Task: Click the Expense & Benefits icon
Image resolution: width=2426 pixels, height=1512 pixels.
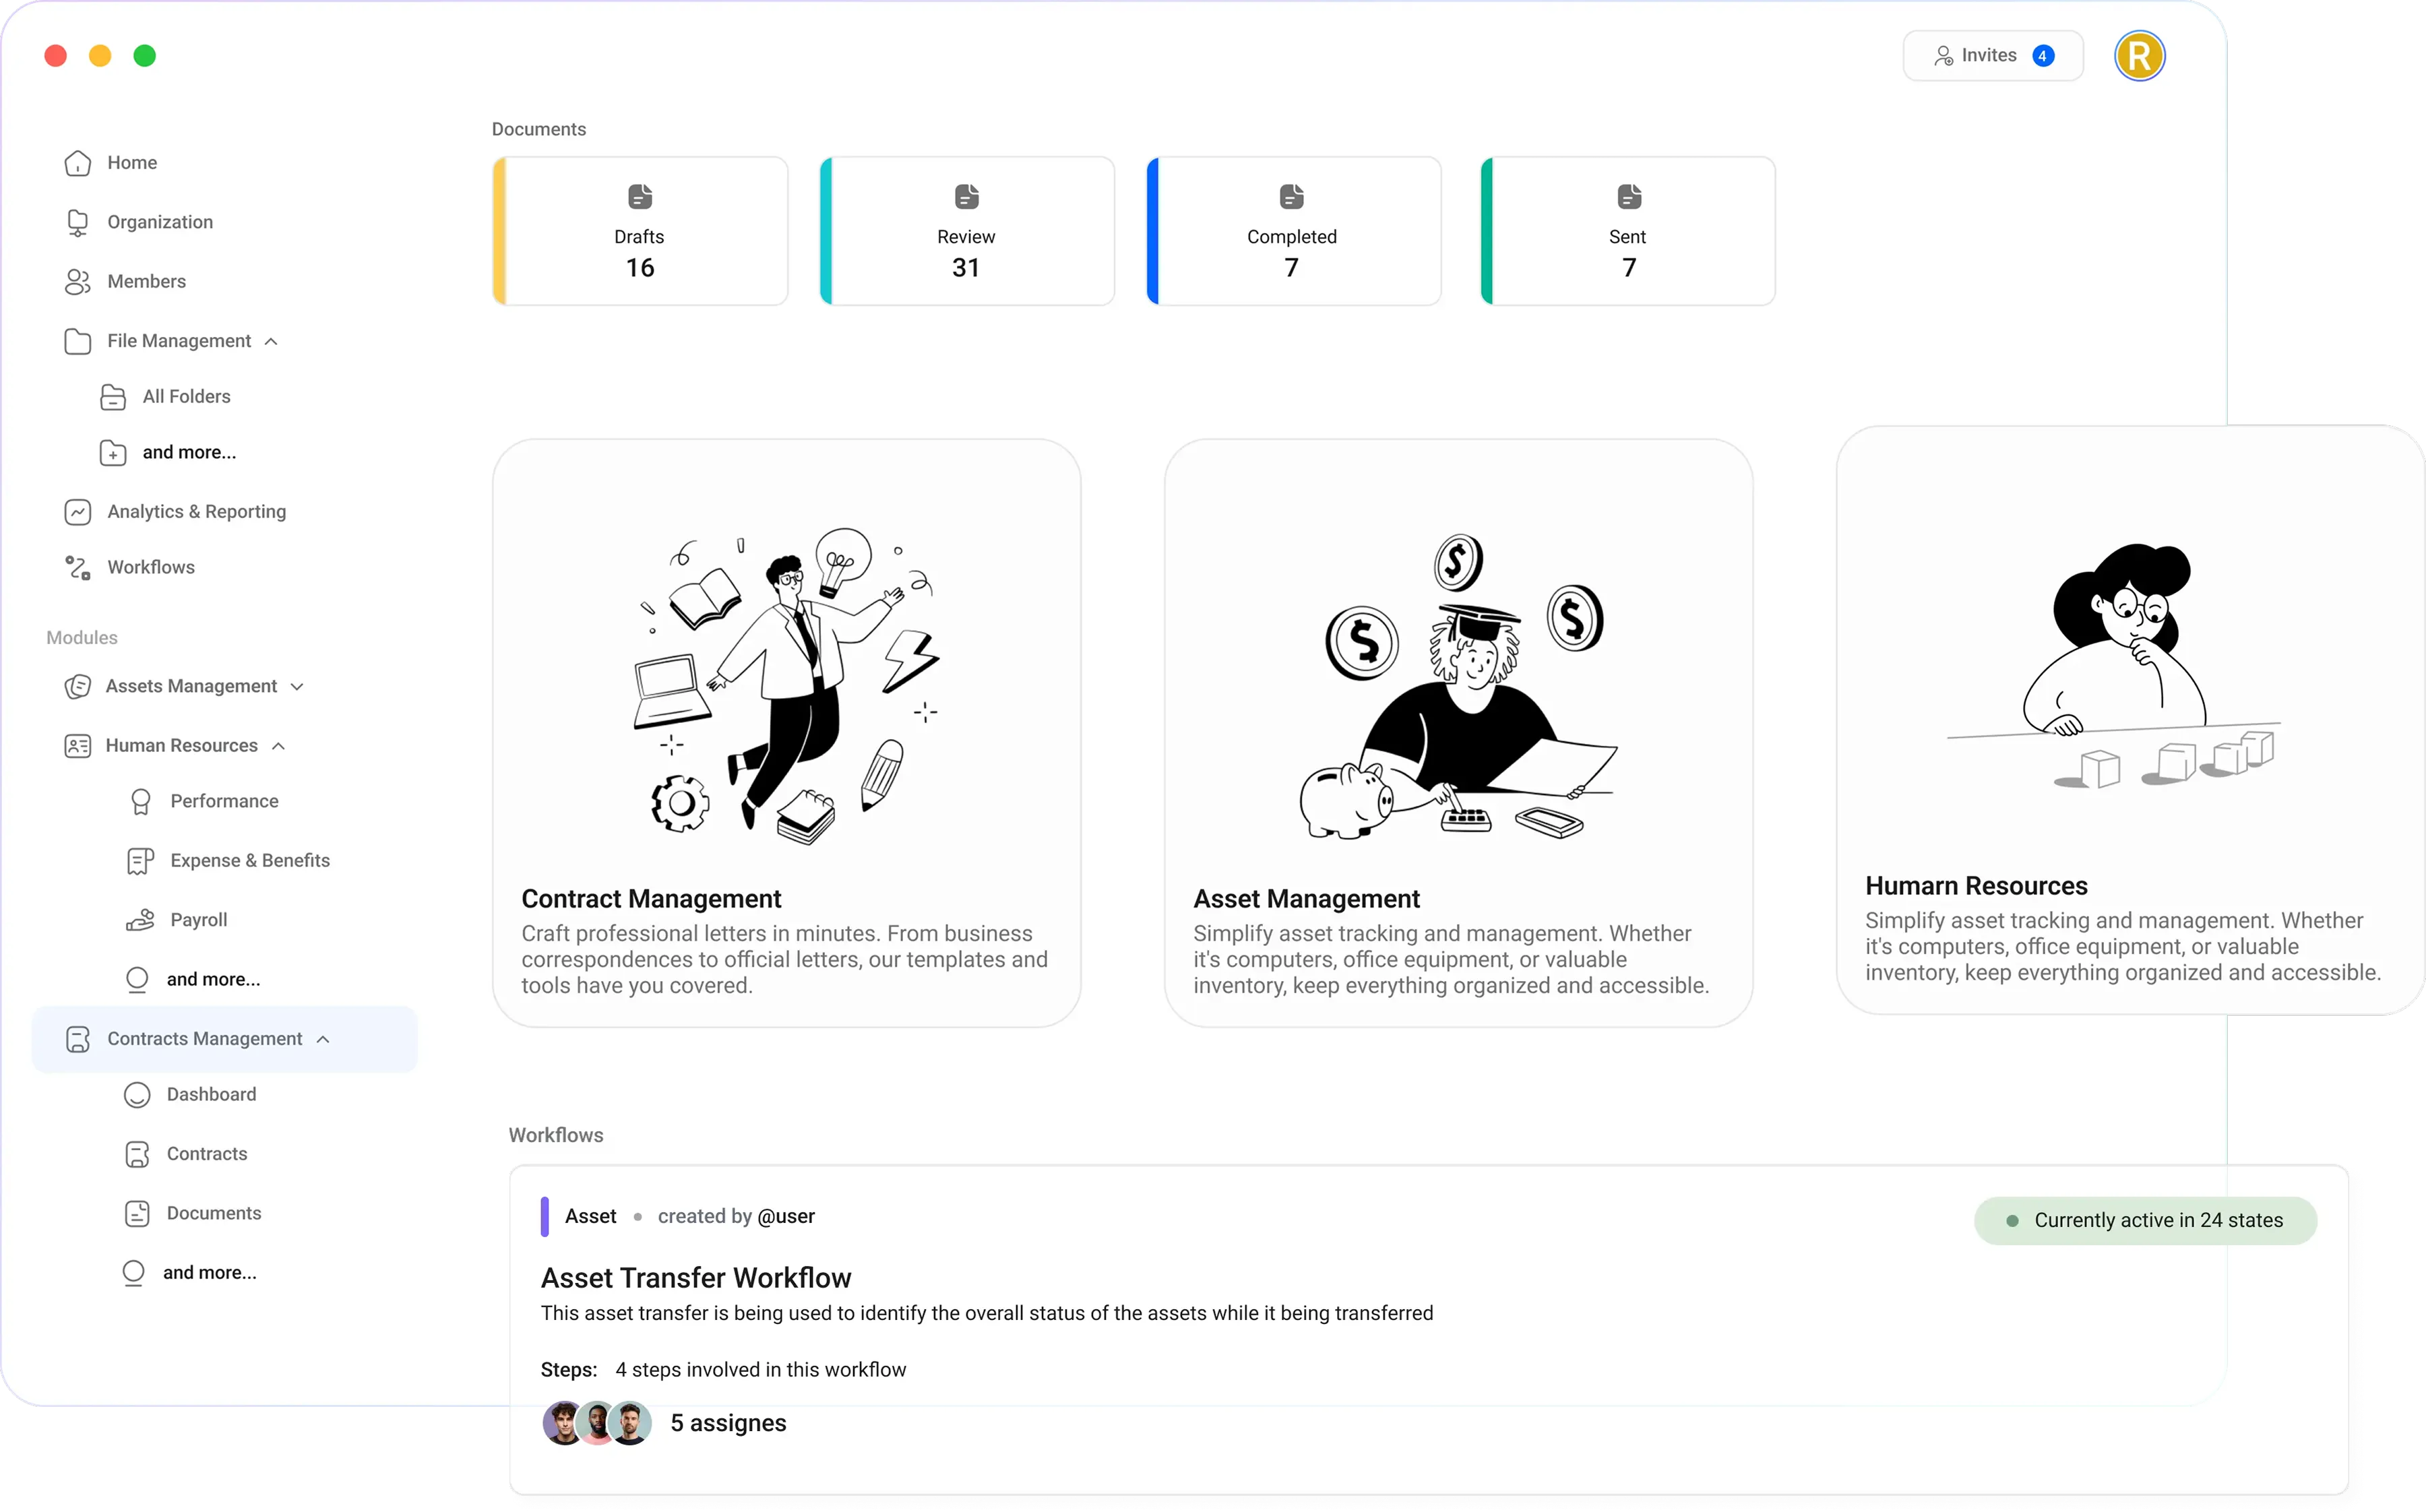Action: (x=140, y=861)
